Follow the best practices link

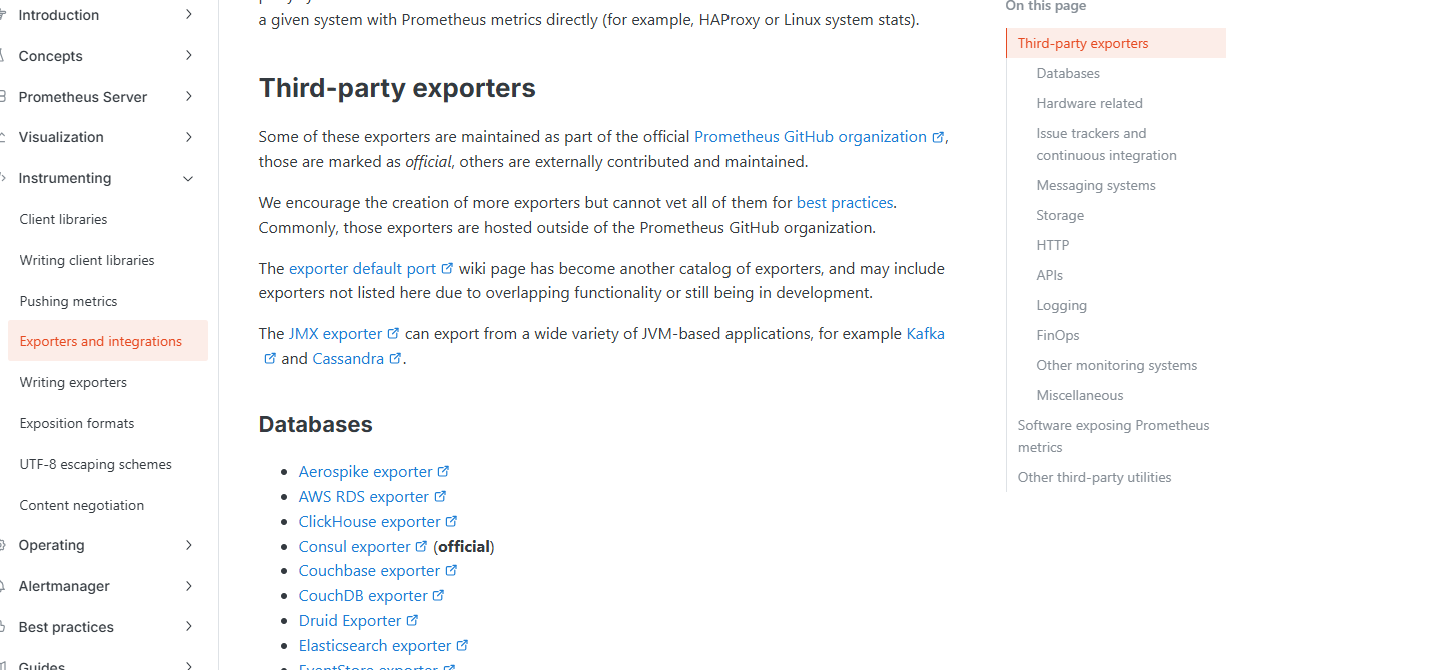pyautogui.click(x=844, y=203)
